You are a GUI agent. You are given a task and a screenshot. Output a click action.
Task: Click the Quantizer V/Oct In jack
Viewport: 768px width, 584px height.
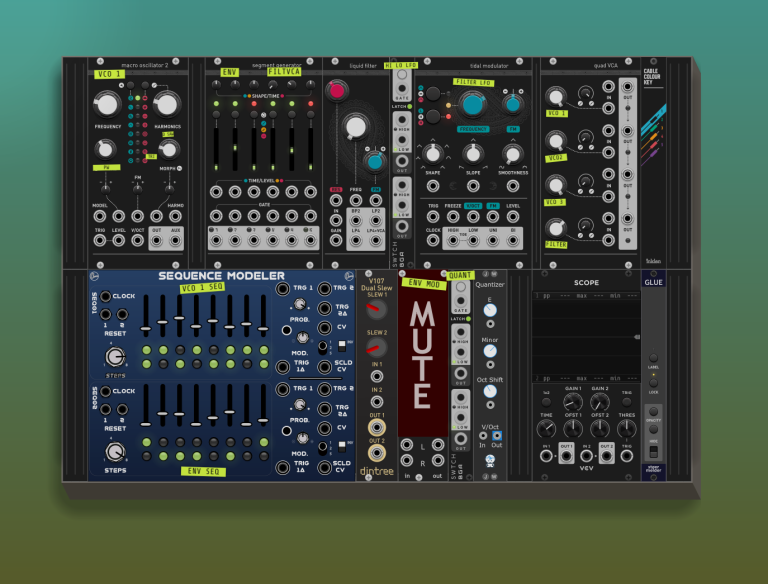pos(483,436)
